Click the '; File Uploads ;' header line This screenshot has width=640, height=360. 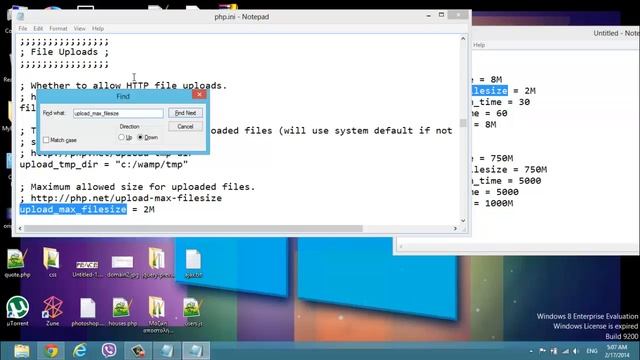64,52
